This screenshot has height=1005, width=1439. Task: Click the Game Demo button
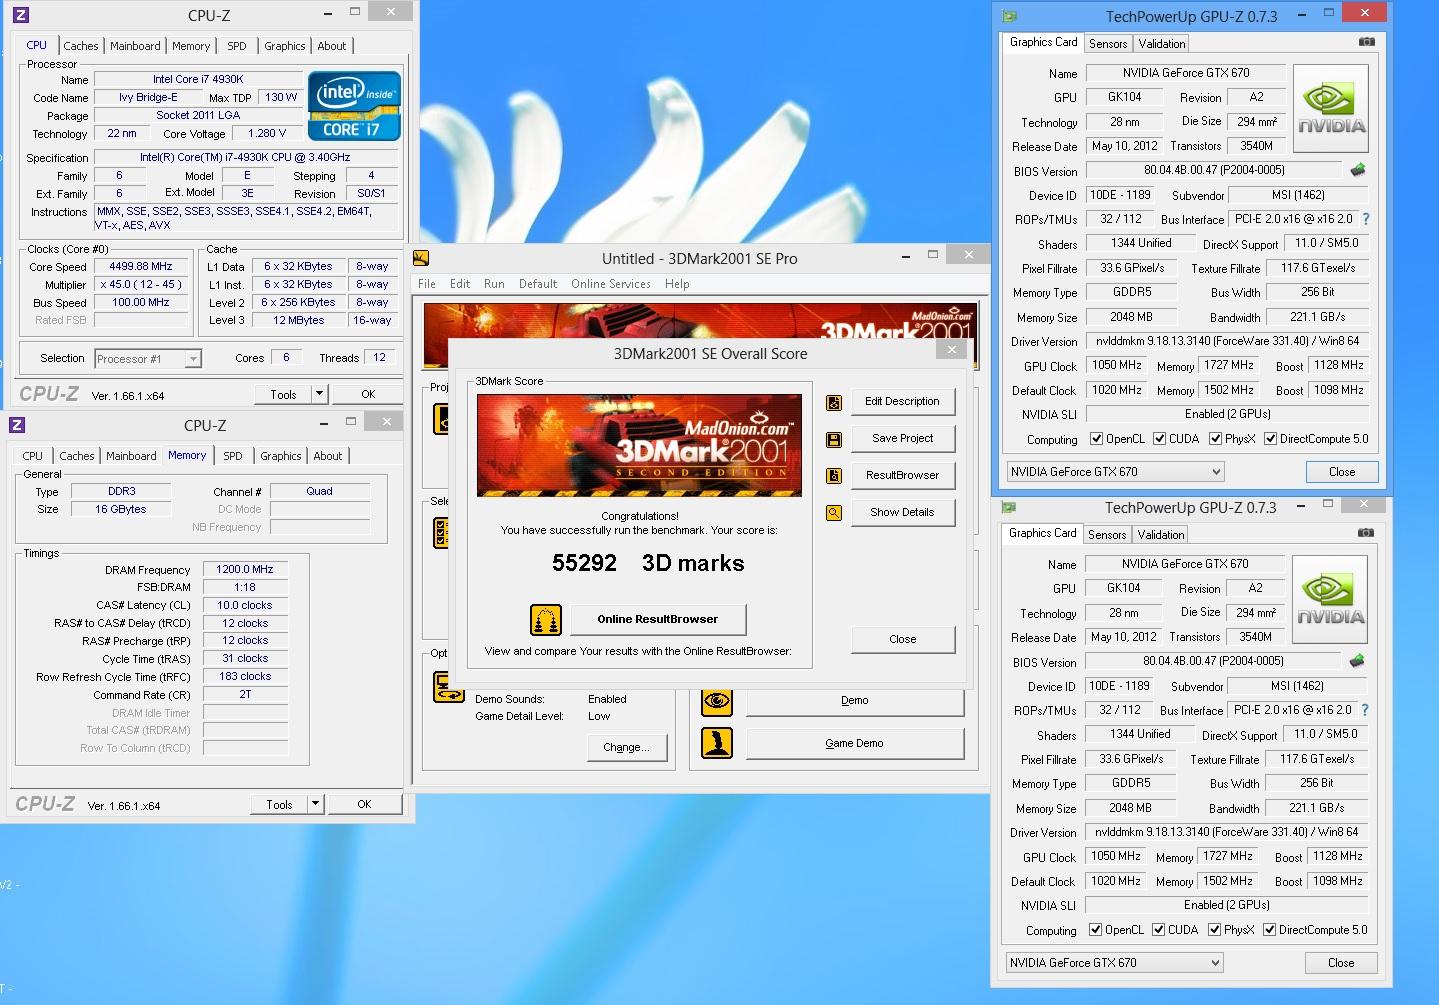coord(855,743)
